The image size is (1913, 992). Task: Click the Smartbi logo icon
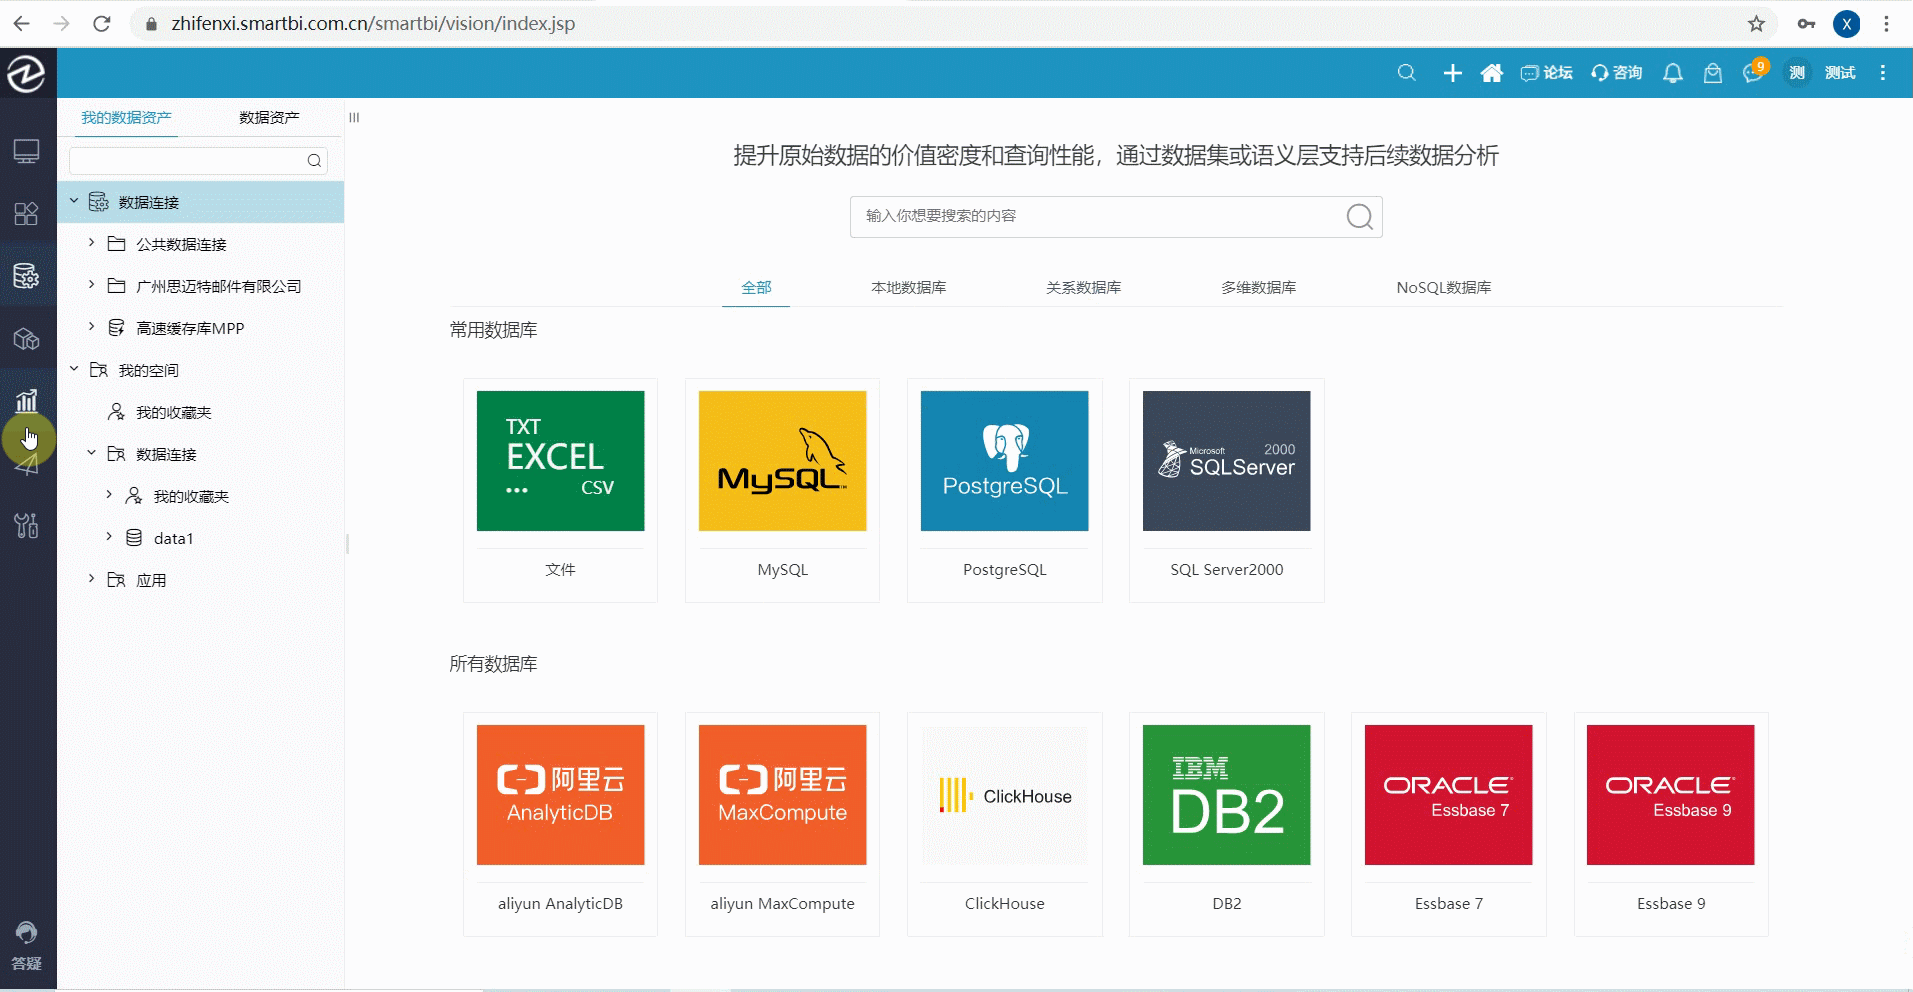(27, 73)
